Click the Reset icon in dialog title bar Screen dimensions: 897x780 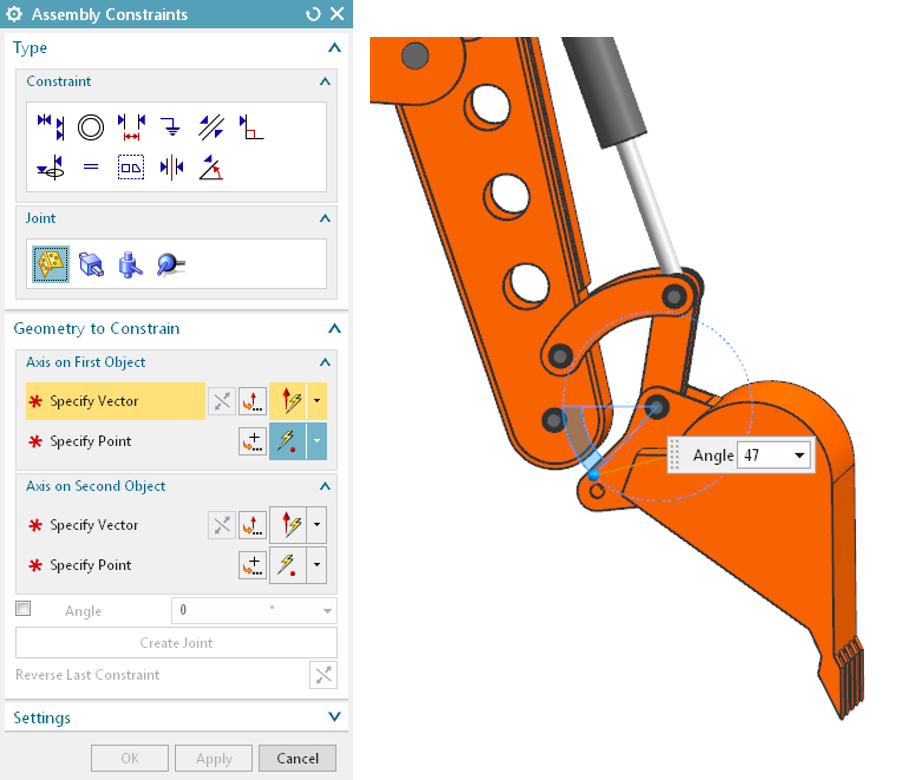(314, 14)
